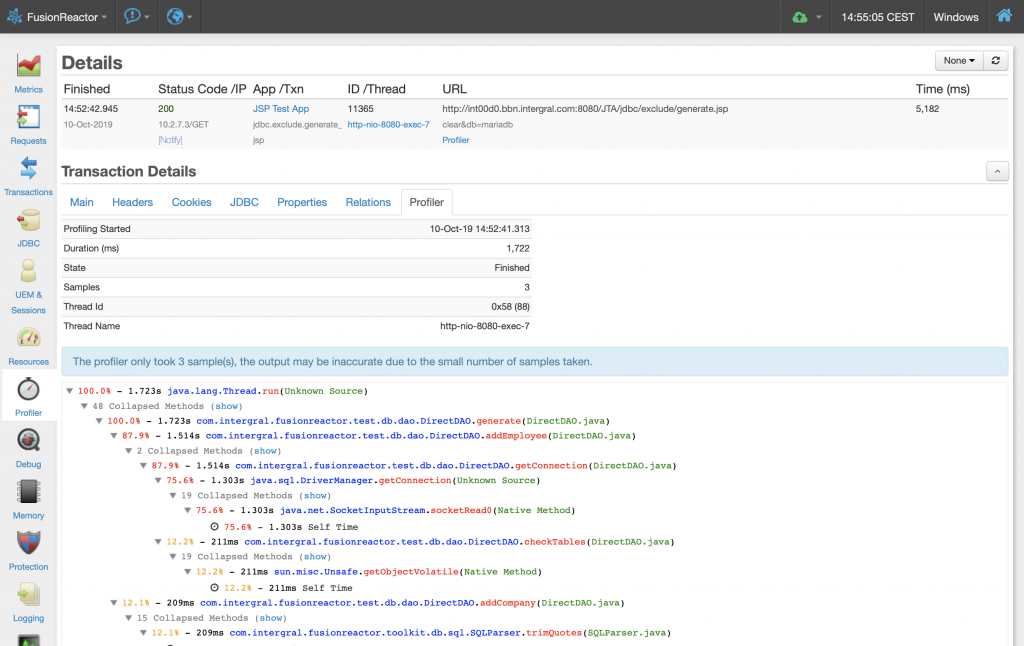Click the refresh icon button
The image size is (1024, 646).
tap(996, 61)
